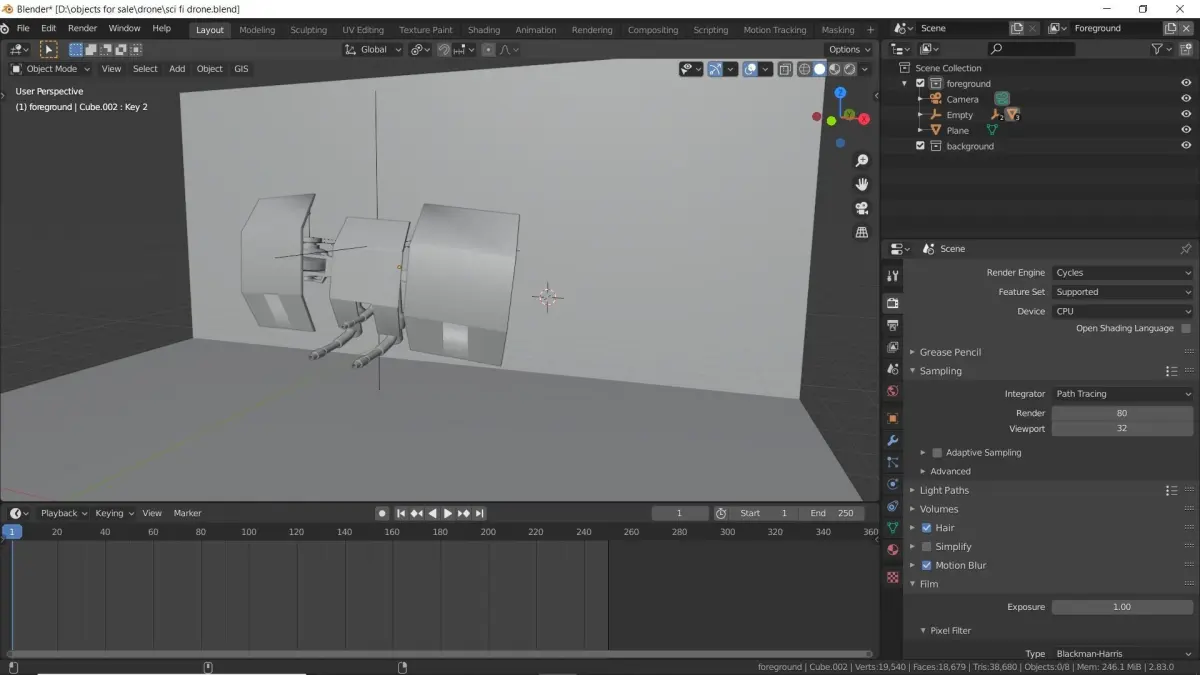Enable Adaptive Sampling checkbox
Viewport: 1200px width, 675px height.
(937, 453)
